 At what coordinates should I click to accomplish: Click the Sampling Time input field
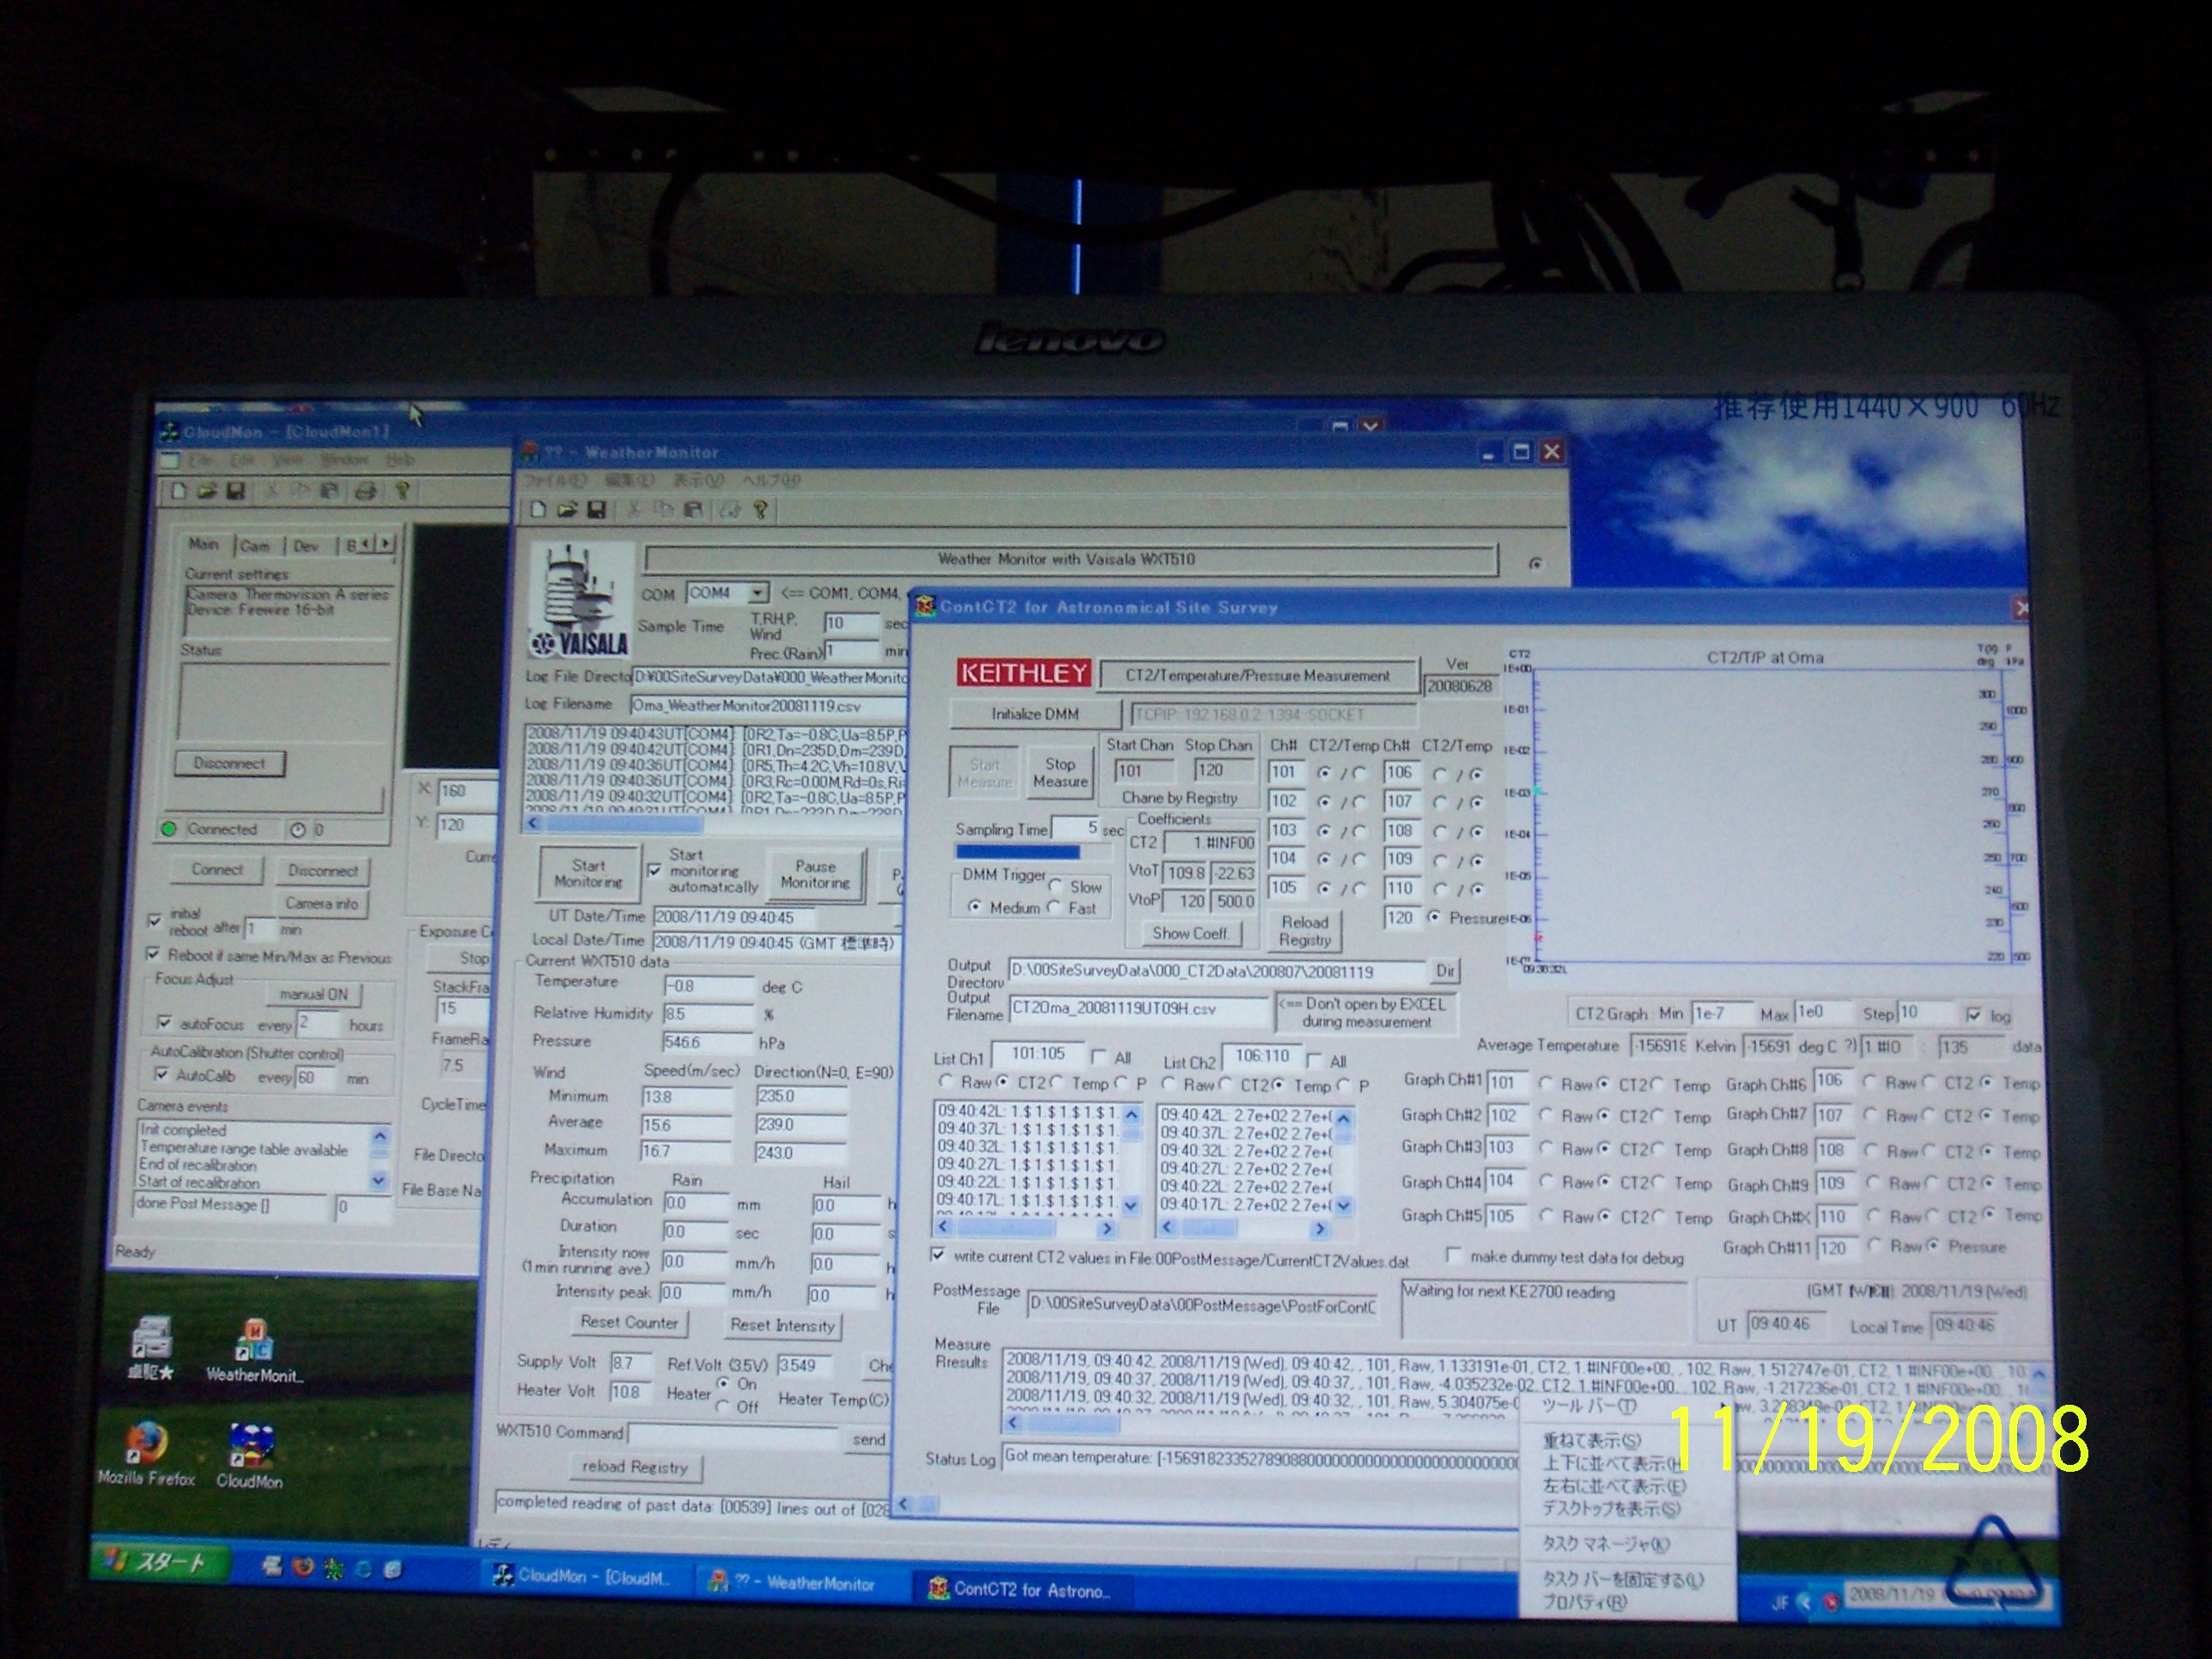tap(1076, 828)
